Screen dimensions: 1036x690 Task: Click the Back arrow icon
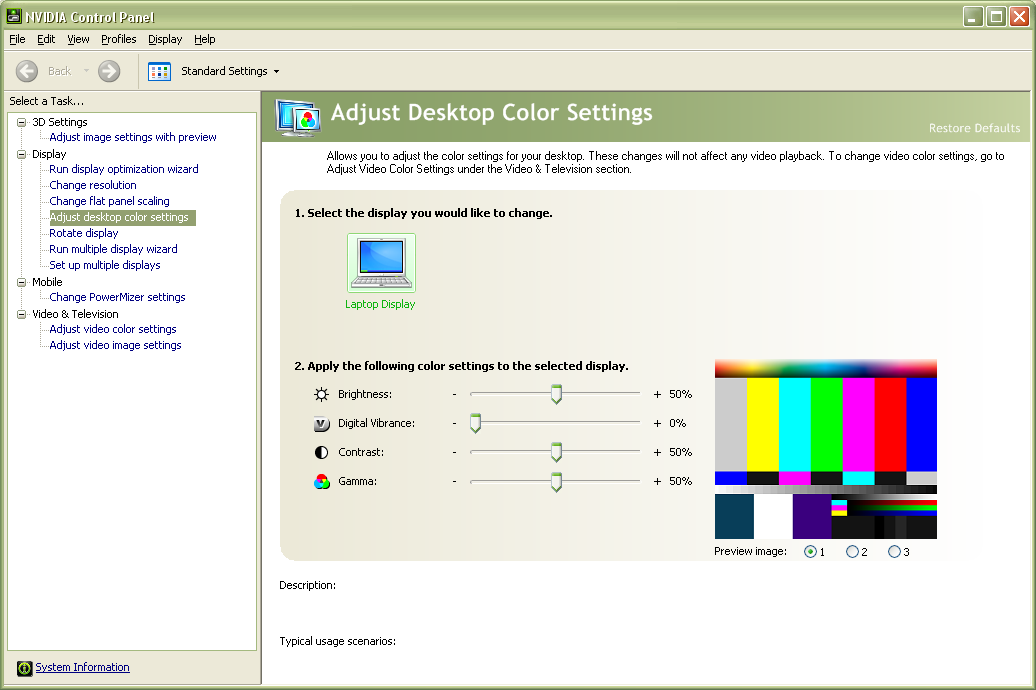coord(28,71)
